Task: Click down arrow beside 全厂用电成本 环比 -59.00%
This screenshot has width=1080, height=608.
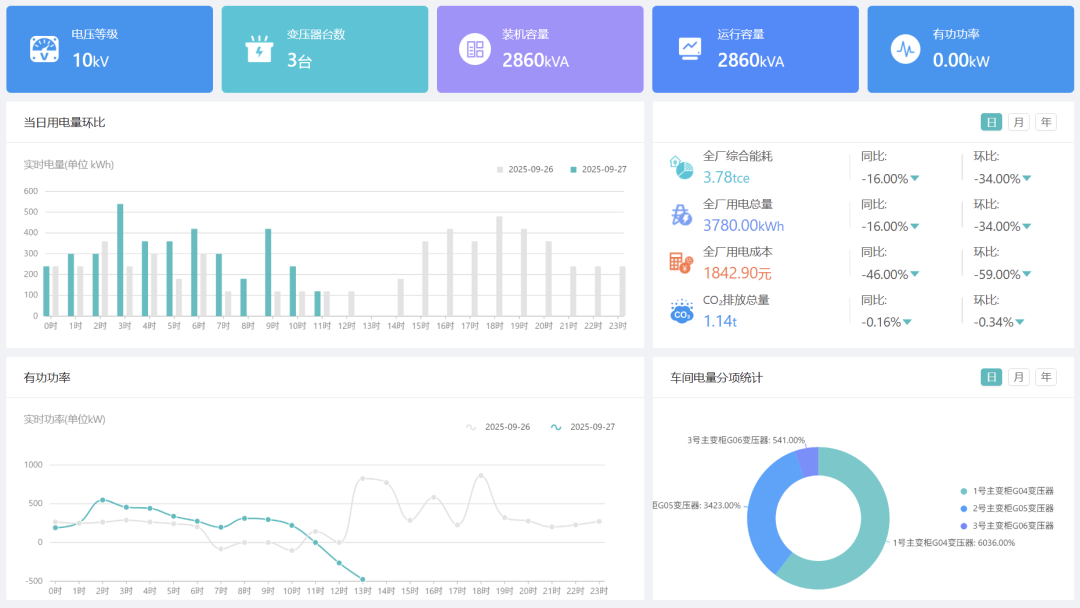Action: tap(1027, 274)
